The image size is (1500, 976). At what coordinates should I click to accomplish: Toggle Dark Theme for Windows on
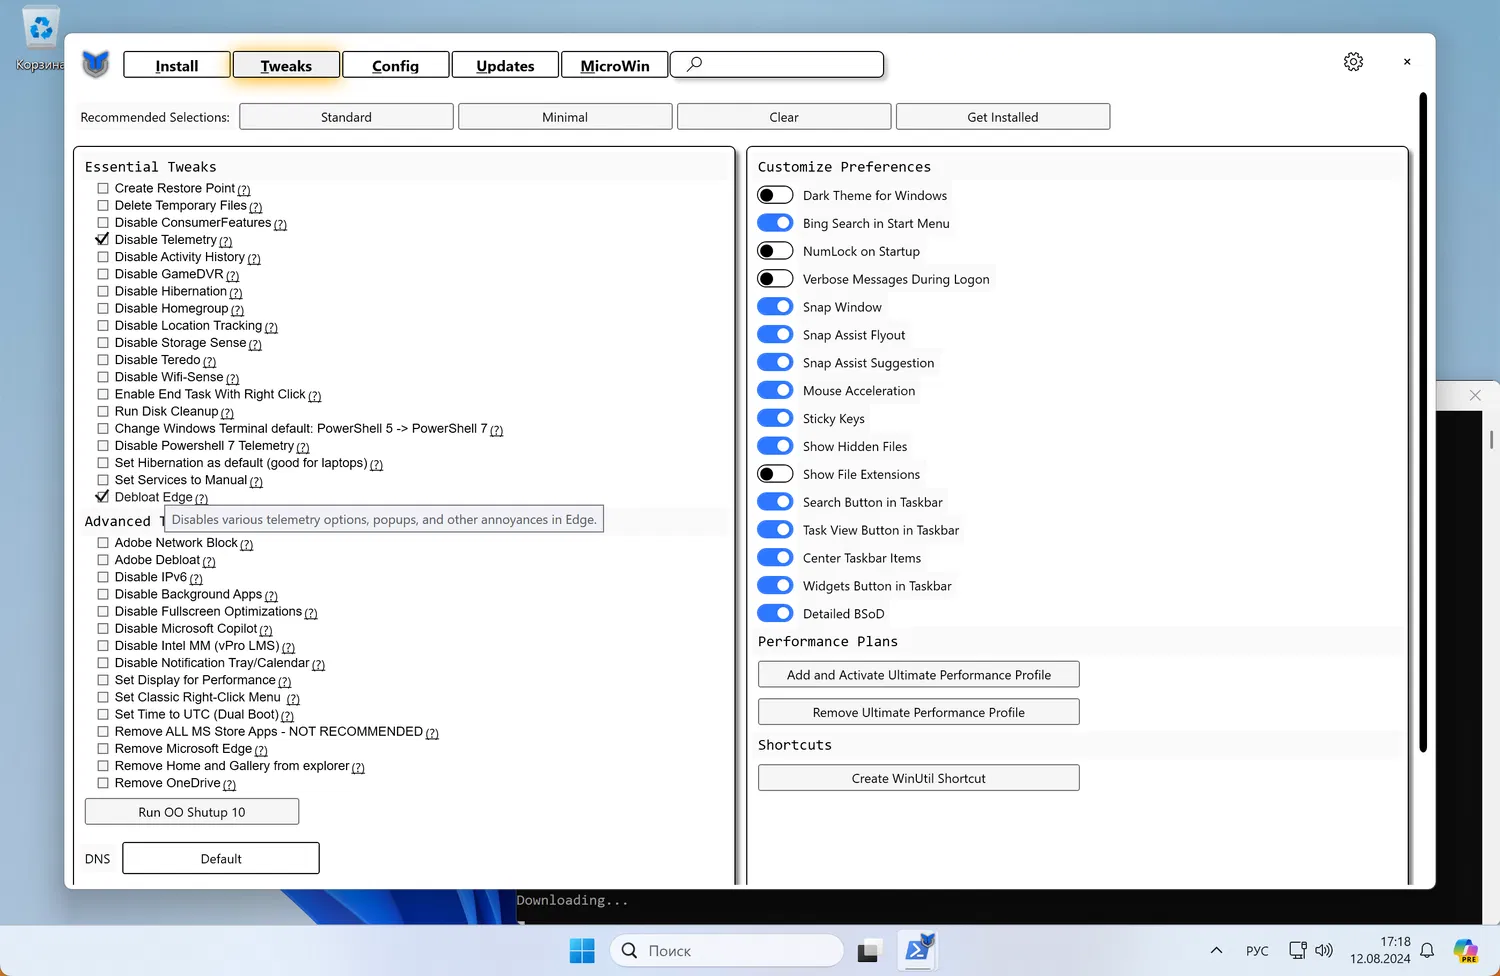tap(775, 195)
